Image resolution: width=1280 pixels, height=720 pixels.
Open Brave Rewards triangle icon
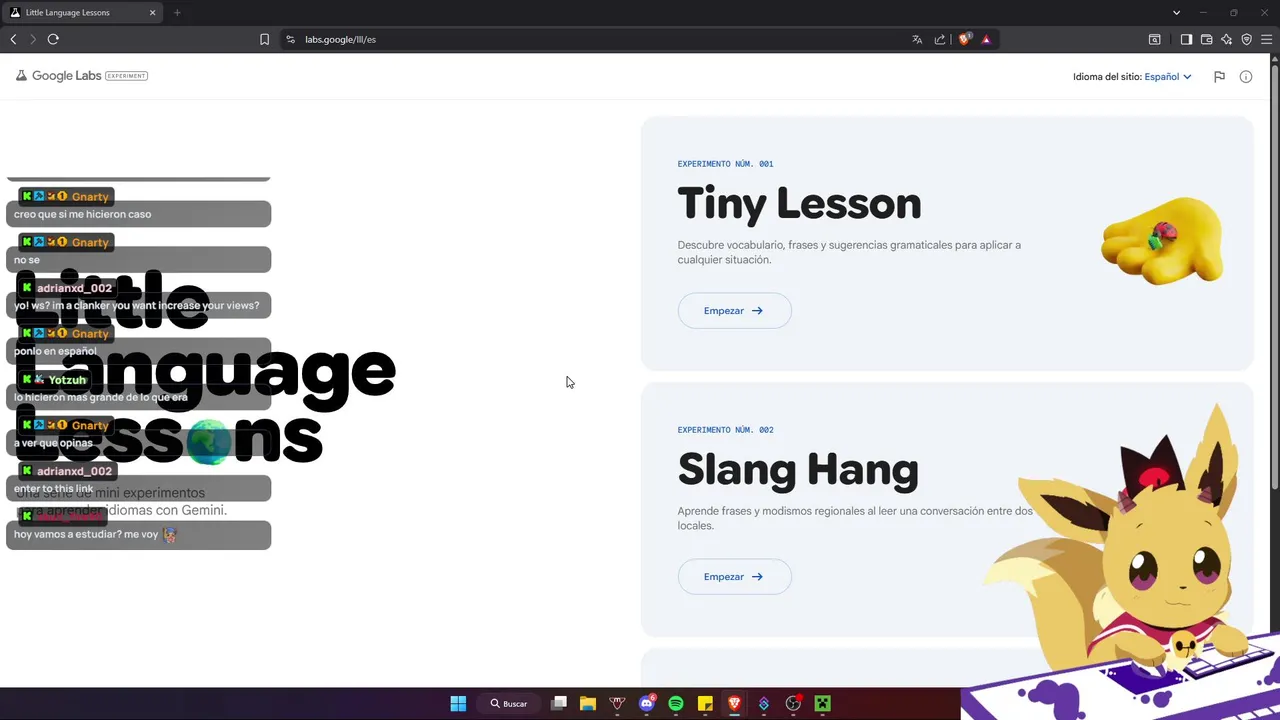(x=986, y=39)
